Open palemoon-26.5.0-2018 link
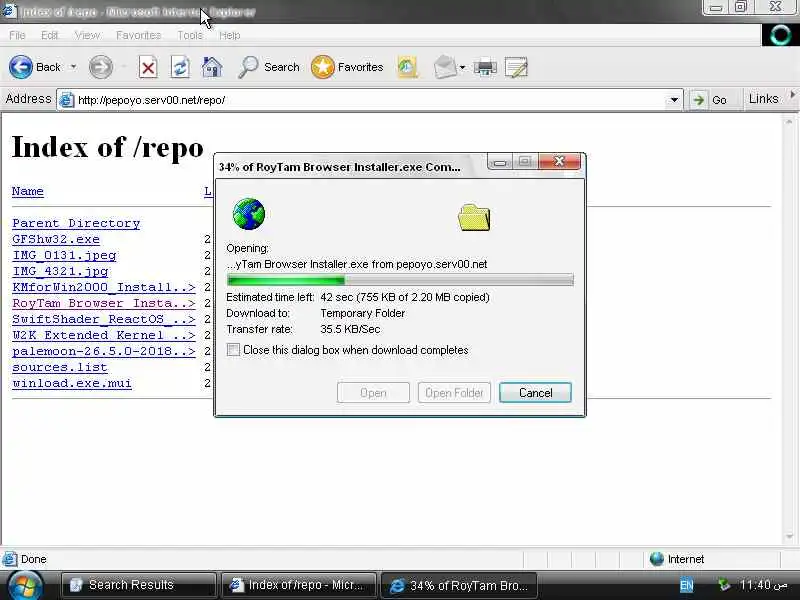 point(104,351)
